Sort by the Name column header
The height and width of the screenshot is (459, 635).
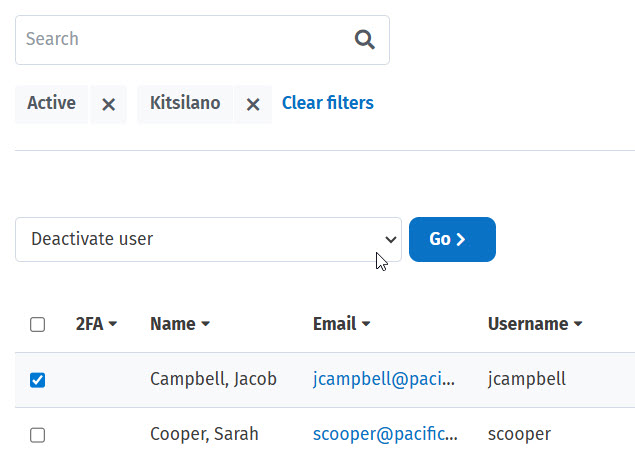tap(179, 324)
